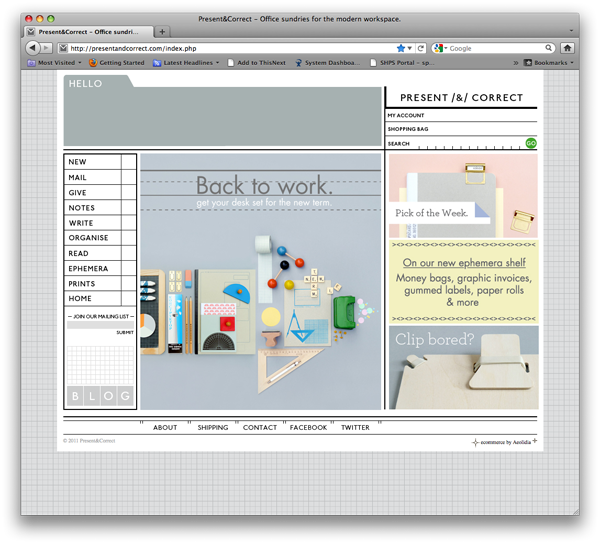The width and height of the screenshot is (600, 544).
Task: Open the Latest Headlines feed dropdown
Action: pos(186,63)
